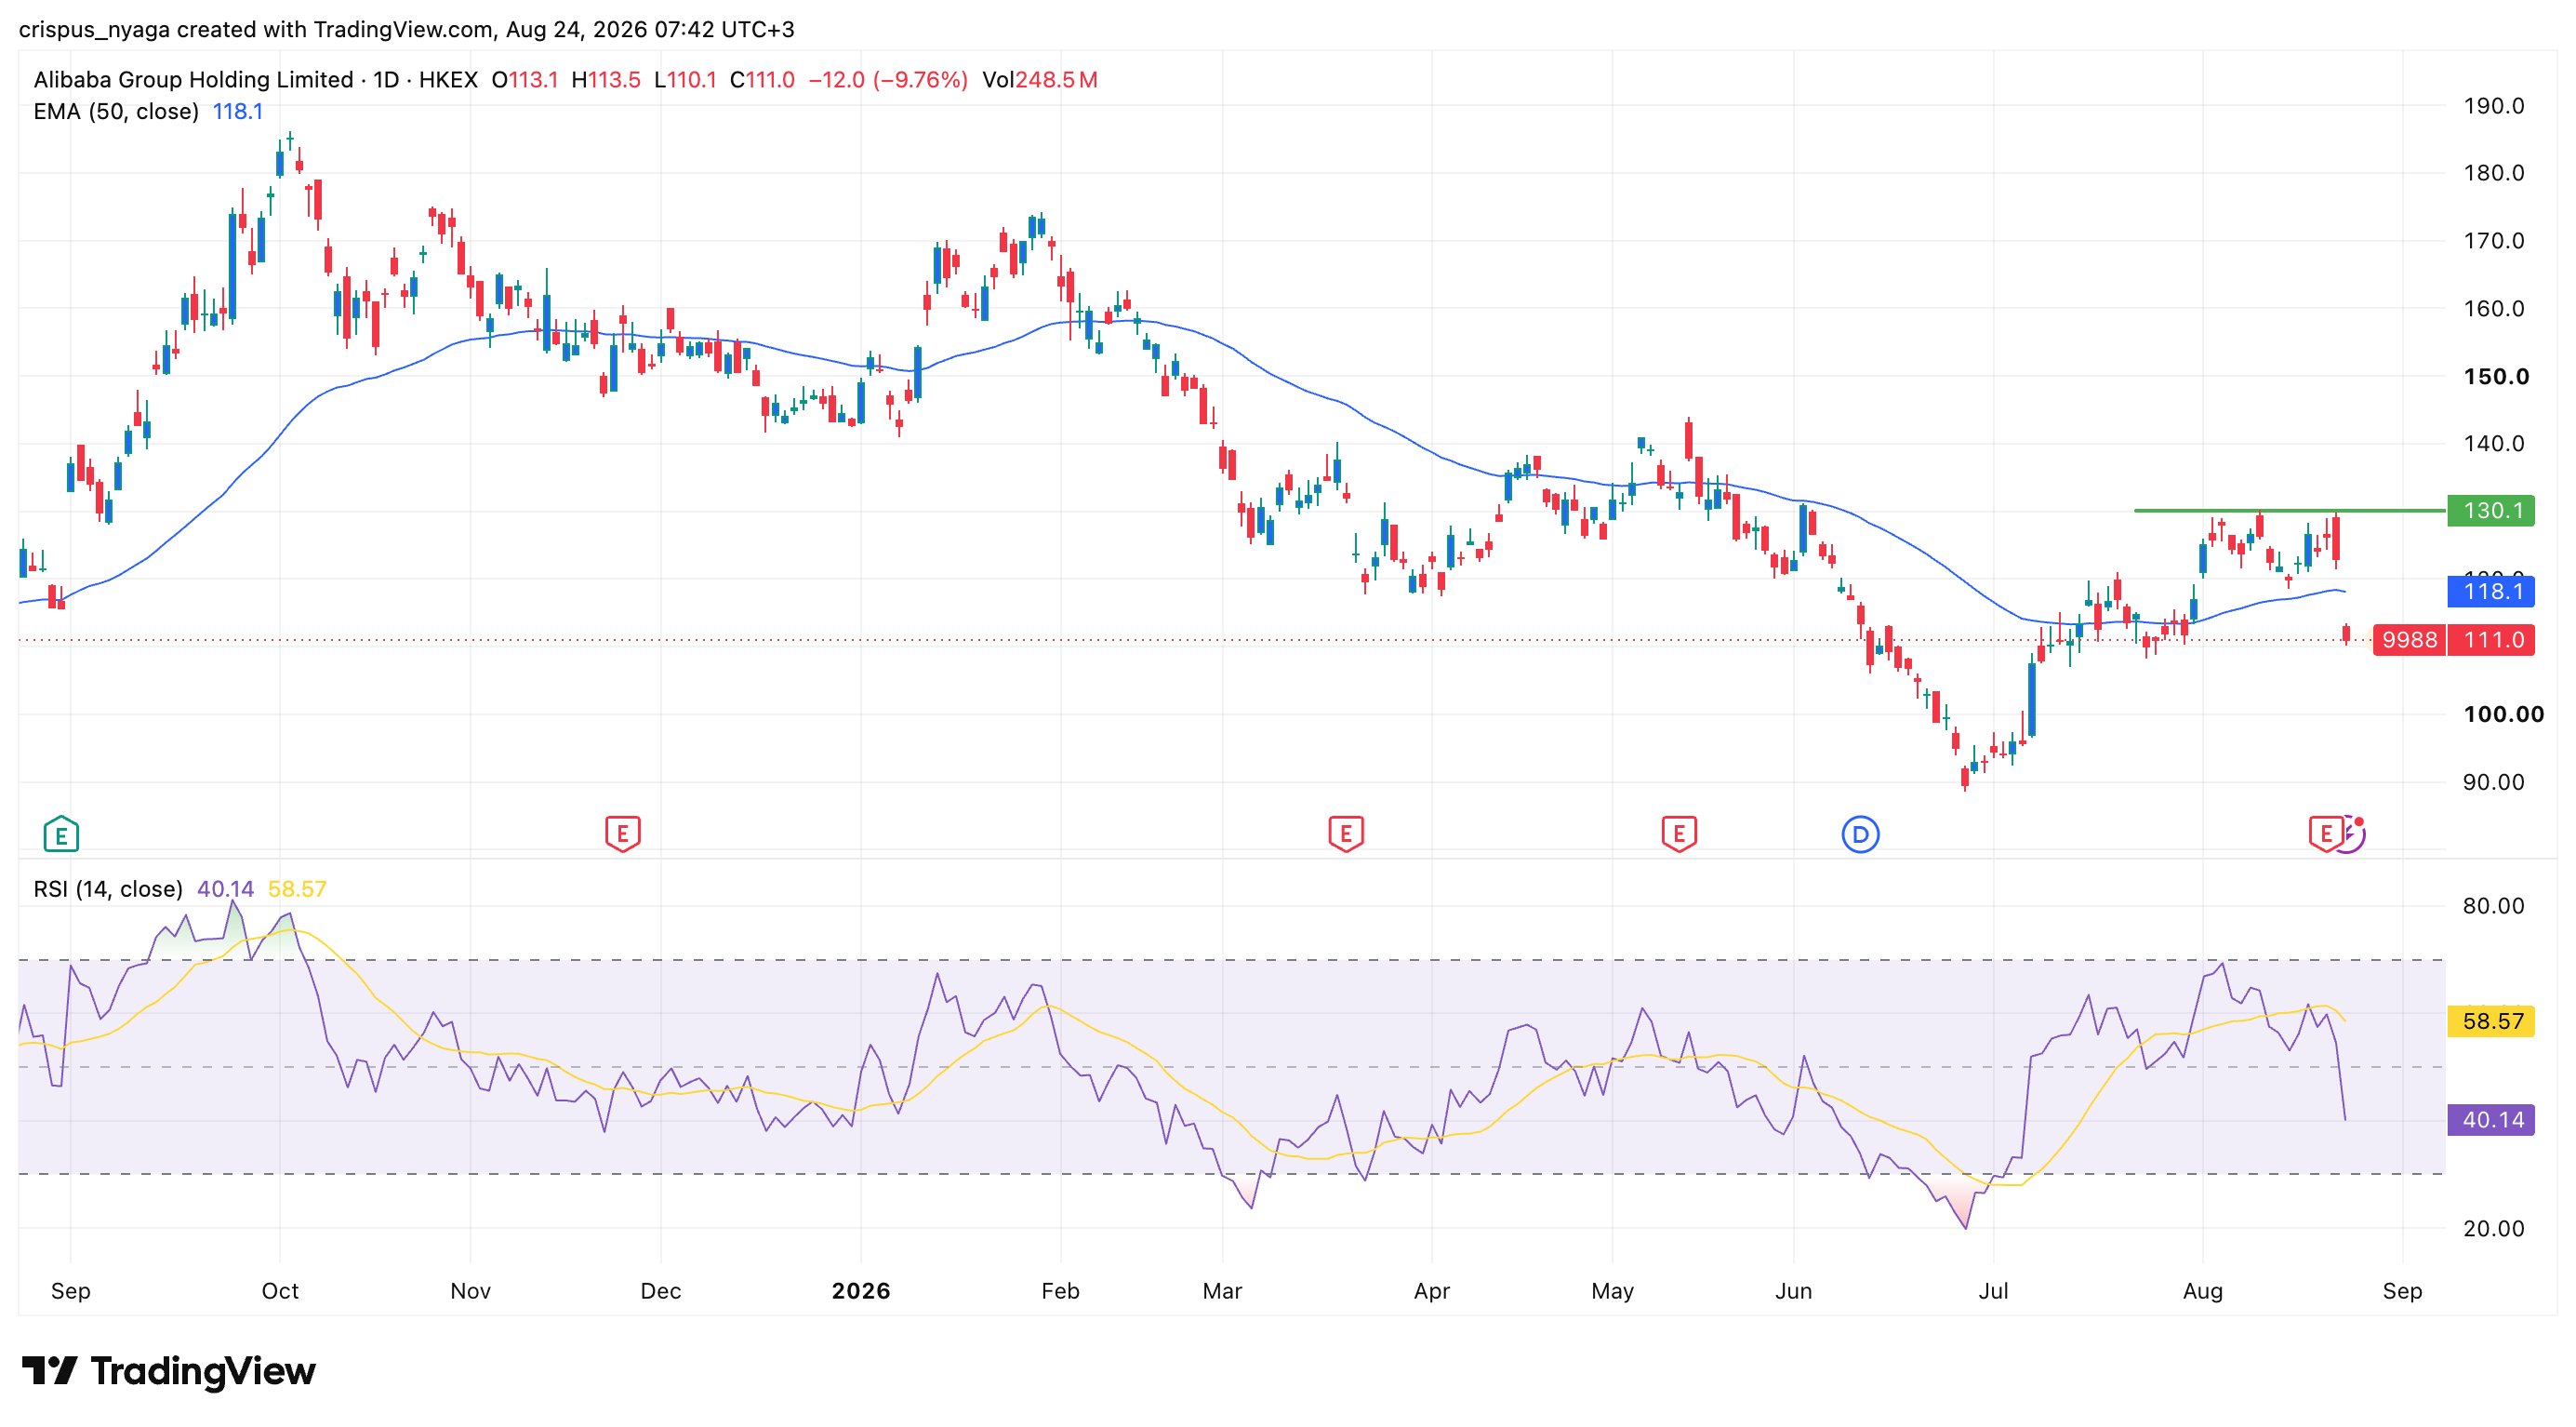Click the "Alibaba Group Holding Limited" symbol title
Viewport: 2576px width, 1427px height.
[193, 80]
